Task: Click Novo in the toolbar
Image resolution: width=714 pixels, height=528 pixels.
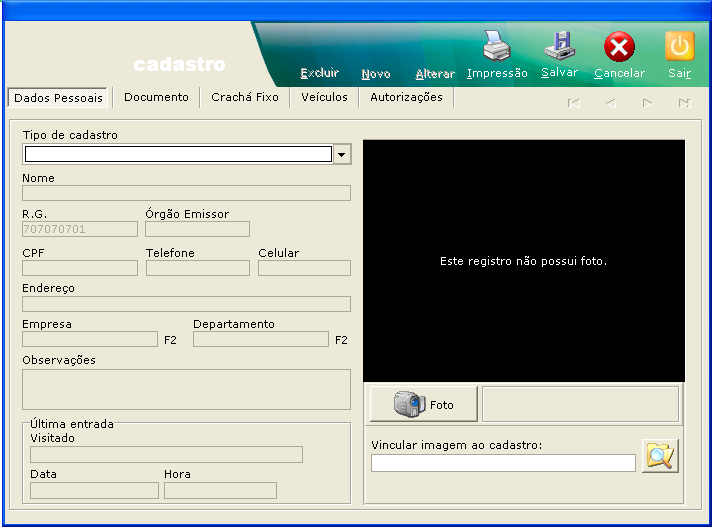Action: (376, 74)
